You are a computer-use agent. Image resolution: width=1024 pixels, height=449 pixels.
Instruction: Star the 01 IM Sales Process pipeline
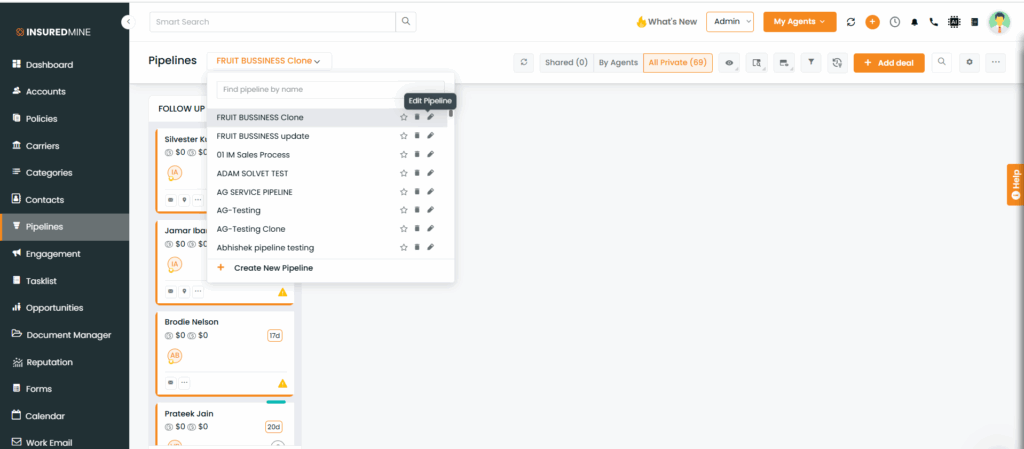pos(404,155)
